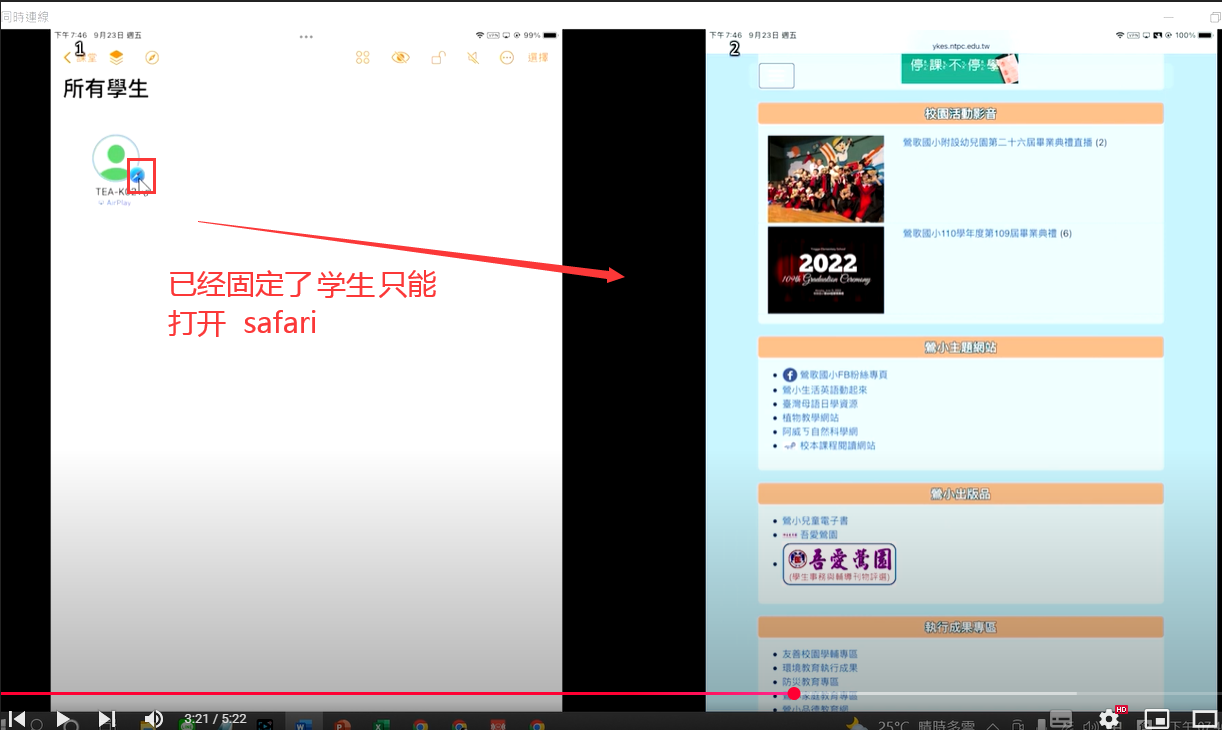Open video settings gear icon

click(x=1109, y=718)
